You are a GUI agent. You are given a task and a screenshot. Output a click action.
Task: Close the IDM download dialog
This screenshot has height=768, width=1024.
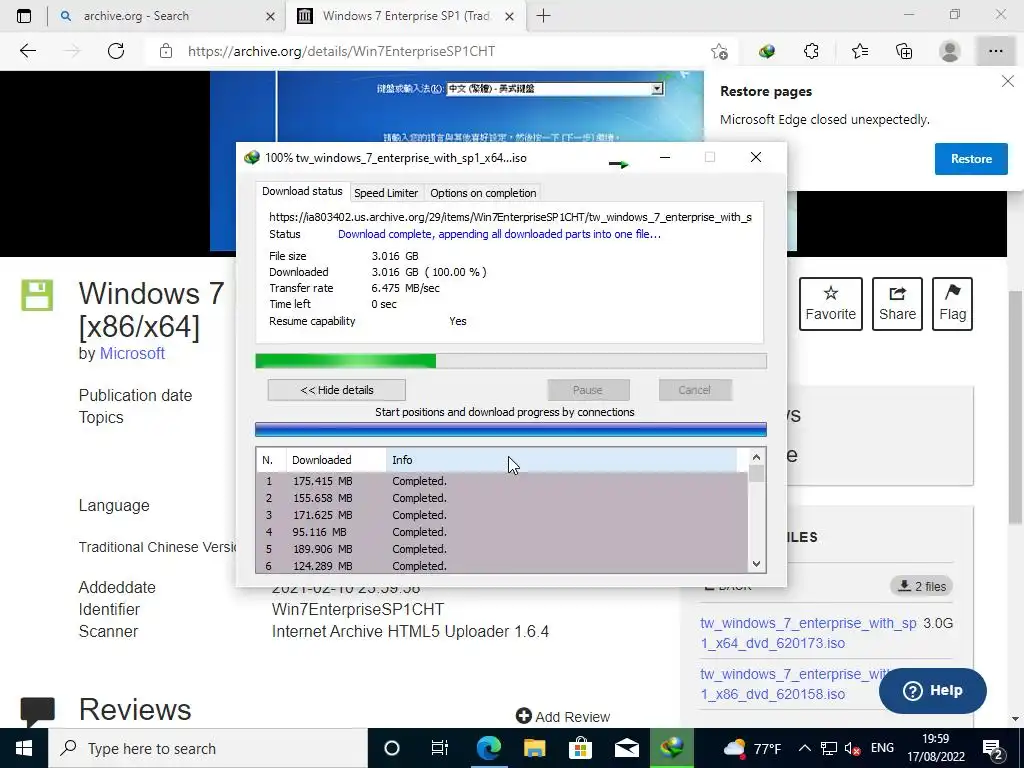[756, 157]
